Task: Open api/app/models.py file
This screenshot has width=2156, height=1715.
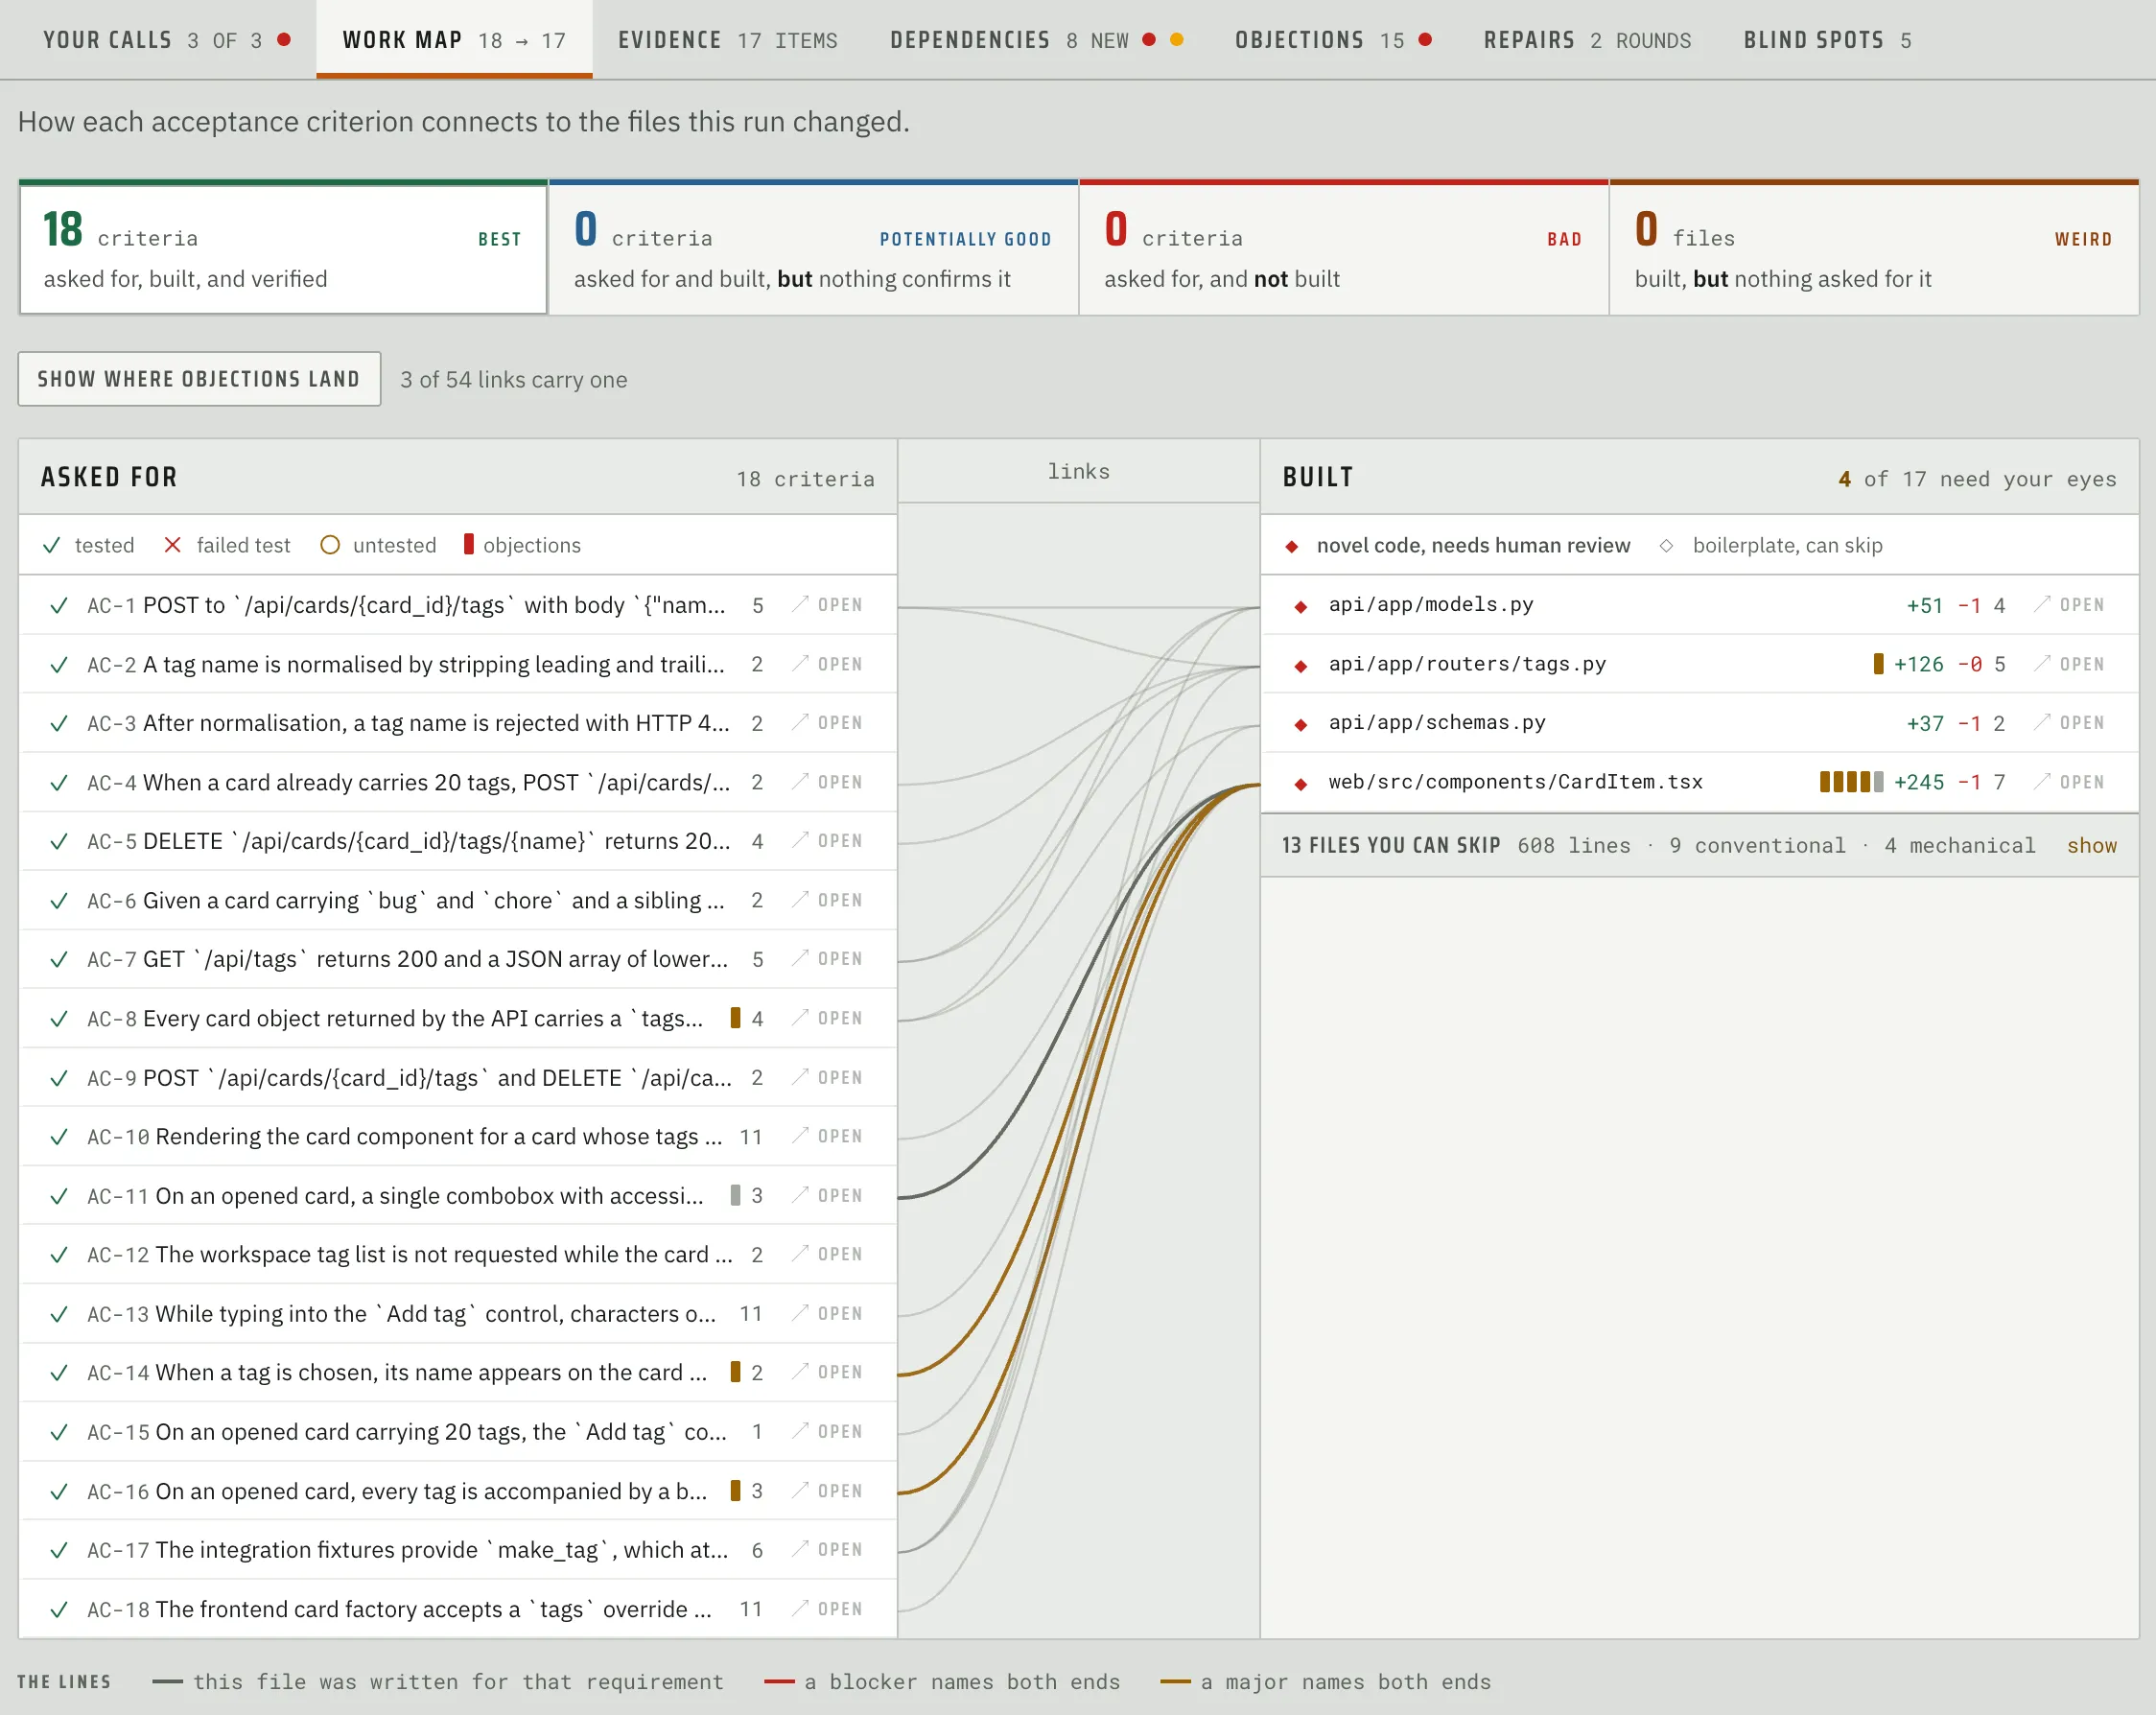Action: click(2069, 605)
